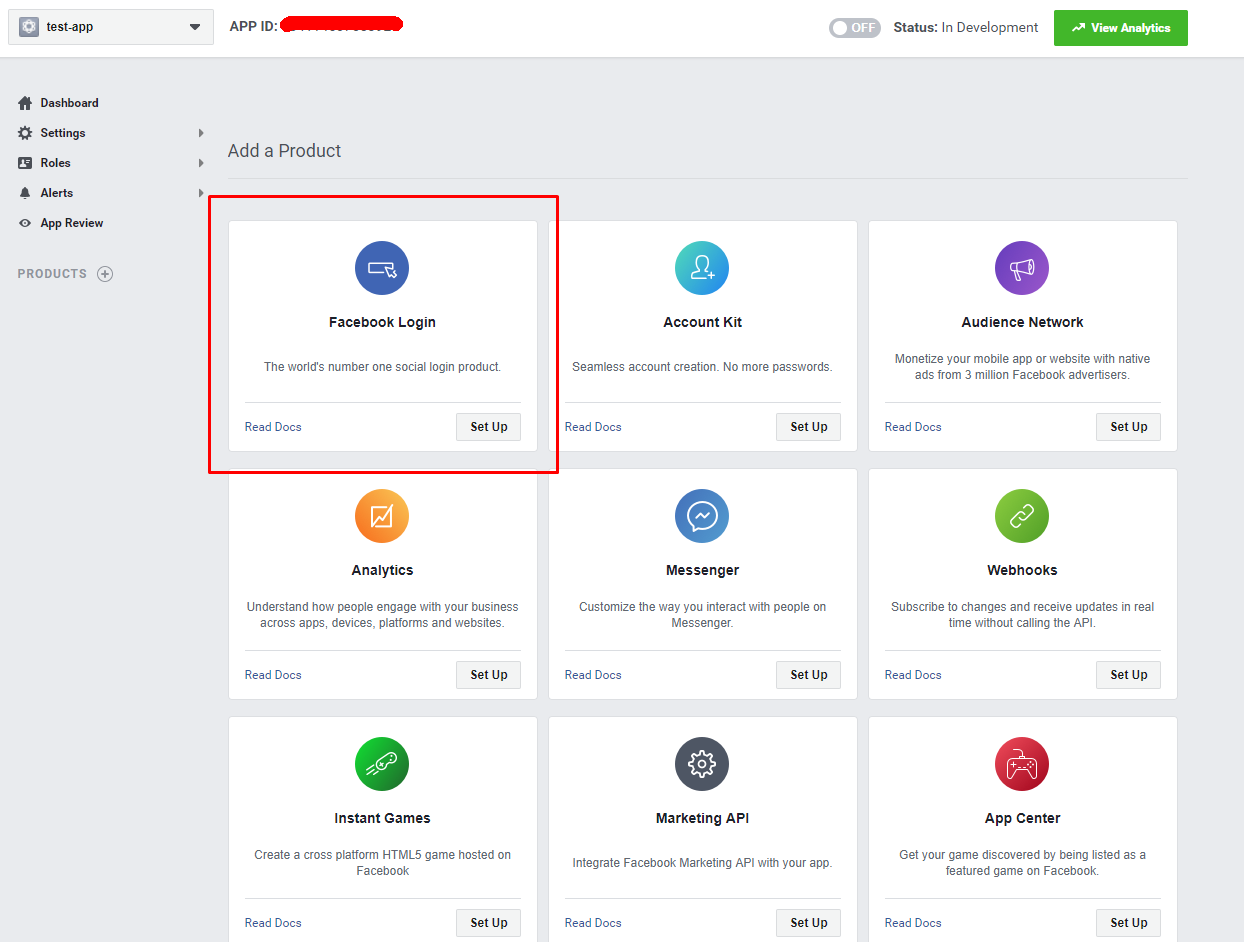
Task: Click the Webhooks title text
Action: click(x=1022, y=570)
